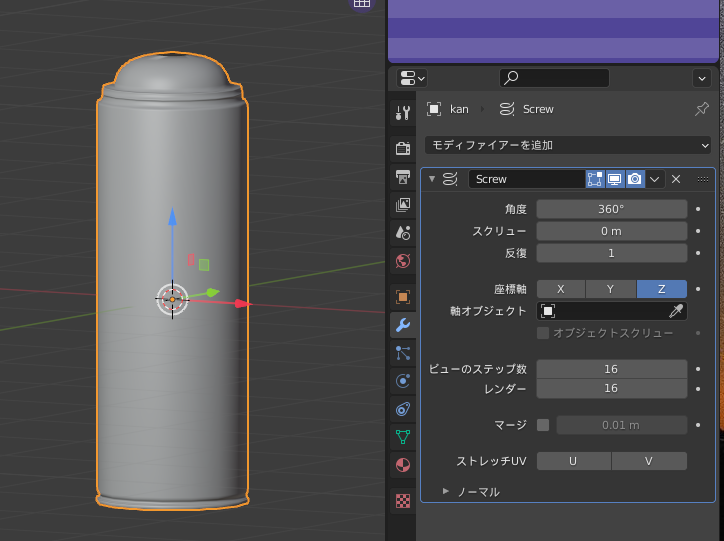This screenshot has height=541, width=724.
Task: Collapse the Screw modifier panel
Action: (432, 179)
